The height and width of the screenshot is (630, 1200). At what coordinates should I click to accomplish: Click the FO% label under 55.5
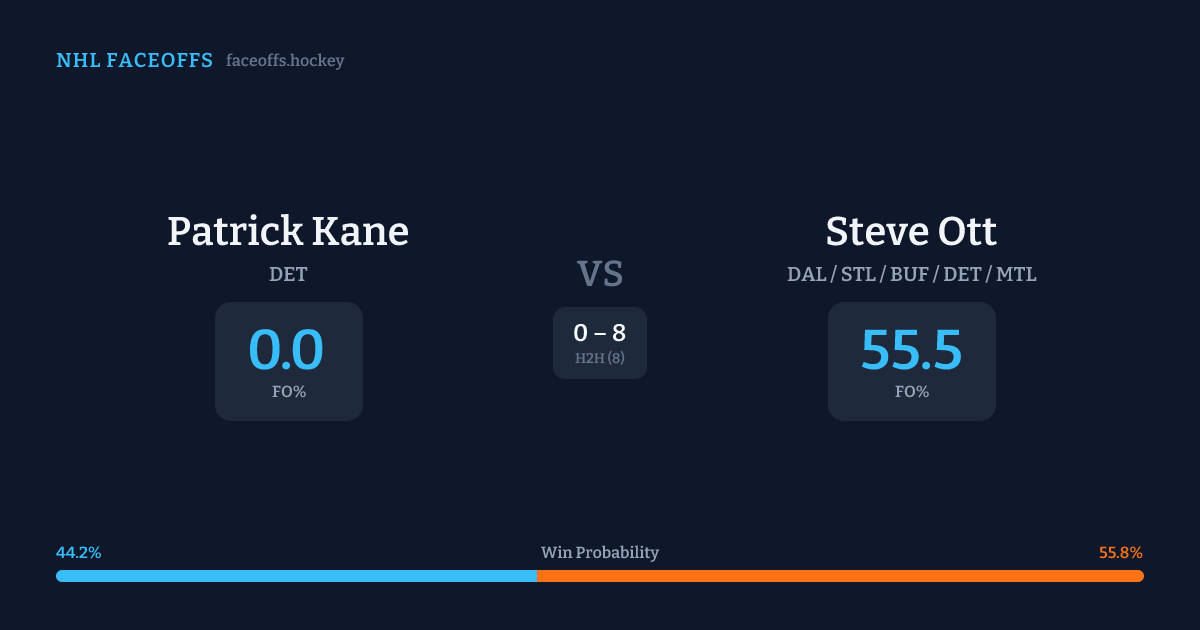912,392
